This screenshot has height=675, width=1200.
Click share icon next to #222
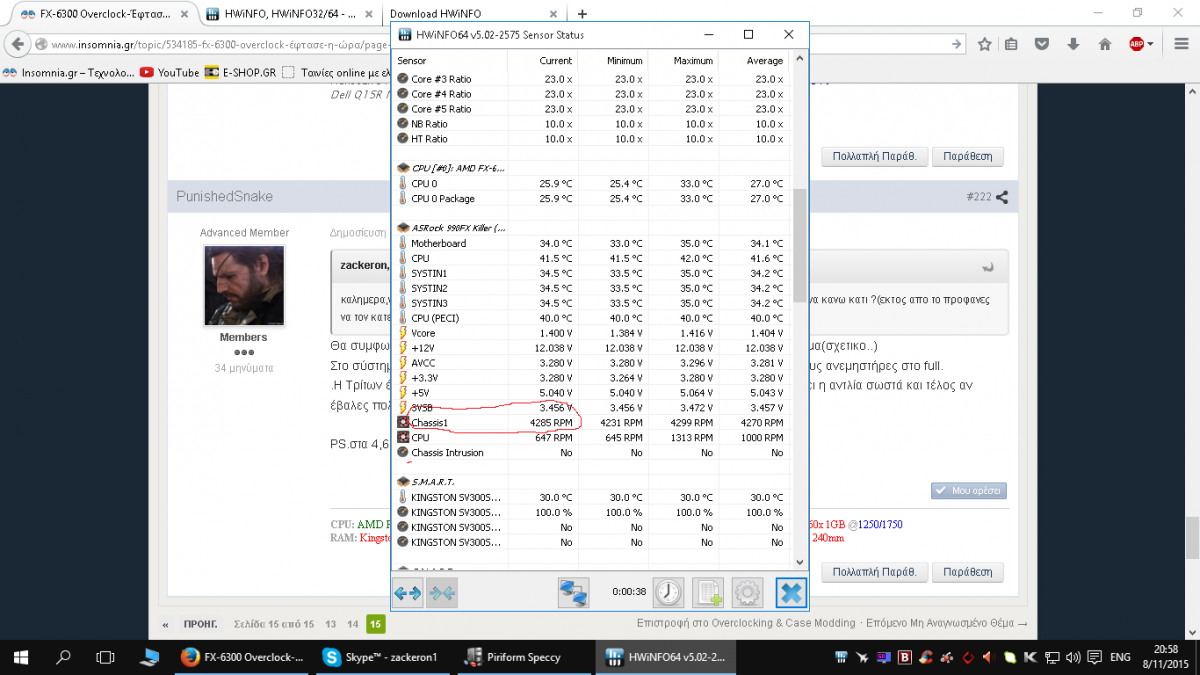pyautogui.click(x=1002, y=197)
